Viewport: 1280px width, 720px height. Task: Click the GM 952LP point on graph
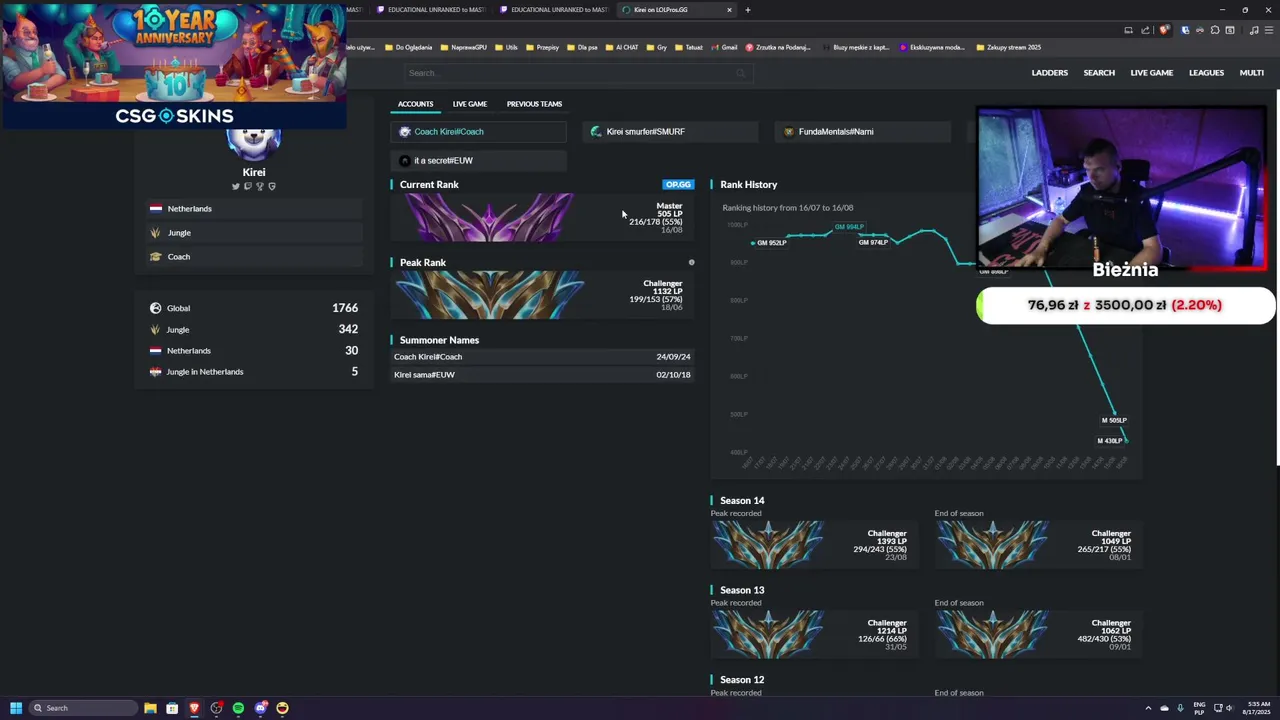click(x=753, y=243)
